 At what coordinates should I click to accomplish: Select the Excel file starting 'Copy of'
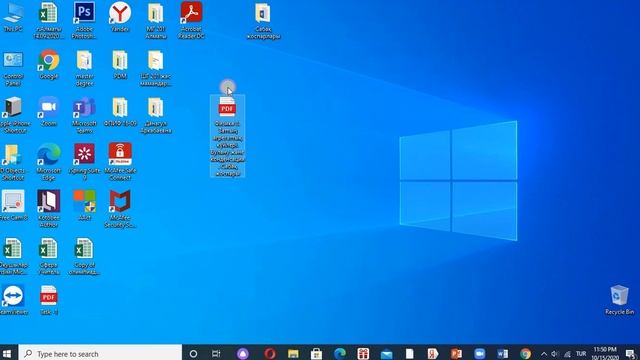point(84,256)
